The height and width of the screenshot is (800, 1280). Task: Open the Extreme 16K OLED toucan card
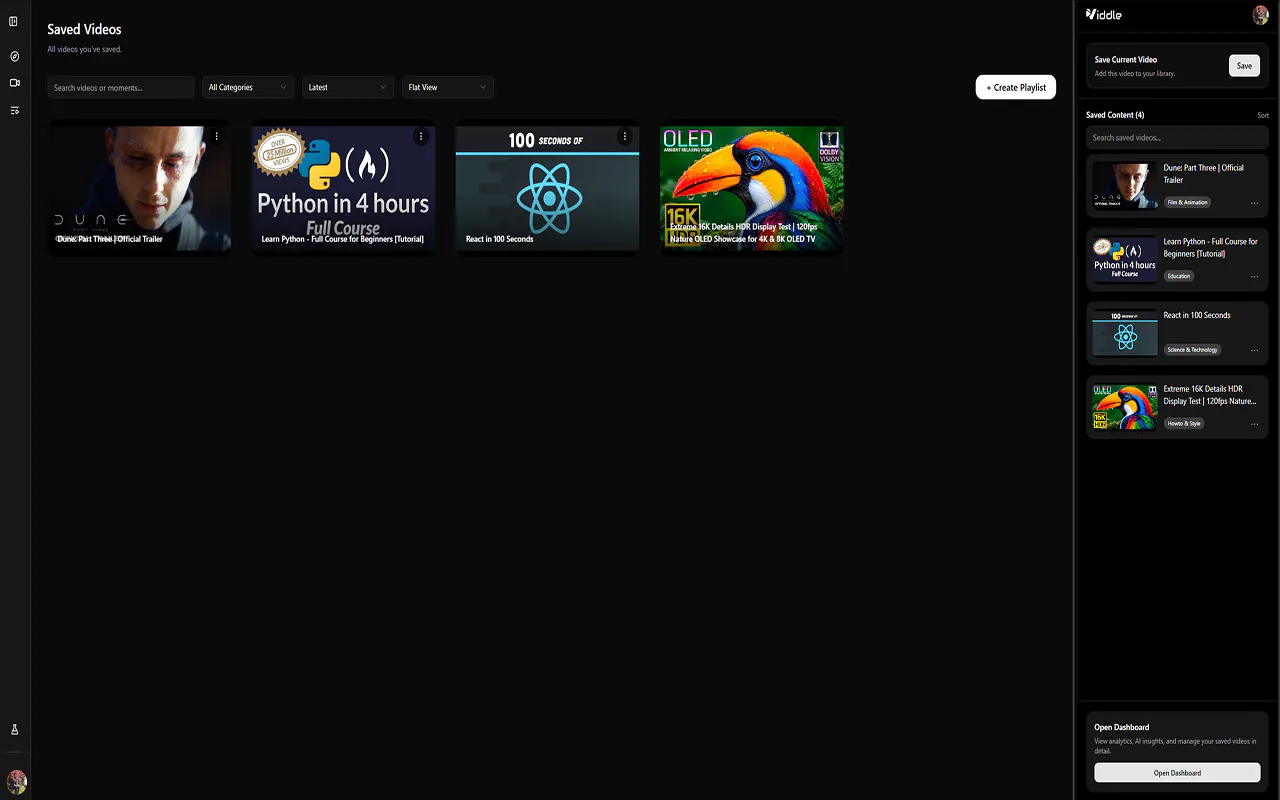point(751,188)
